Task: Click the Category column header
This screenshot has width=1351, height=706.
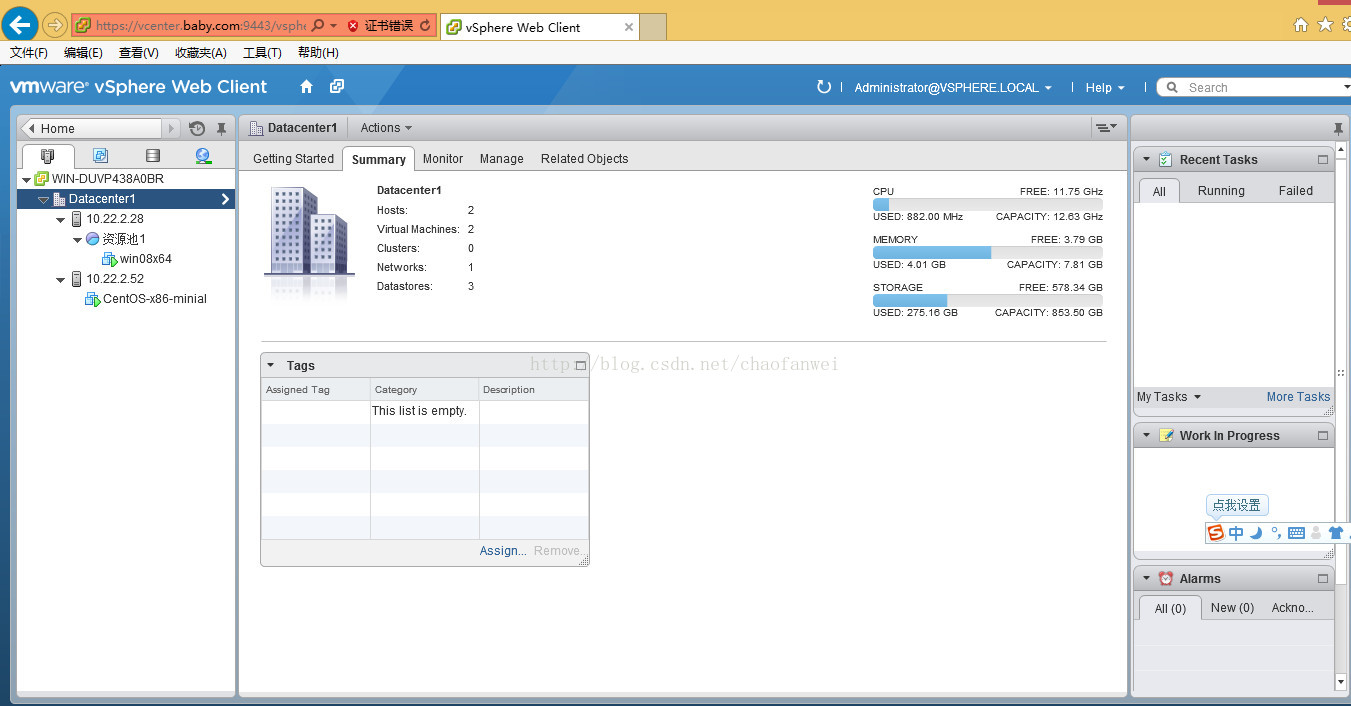Action: (x=425, y=389)
